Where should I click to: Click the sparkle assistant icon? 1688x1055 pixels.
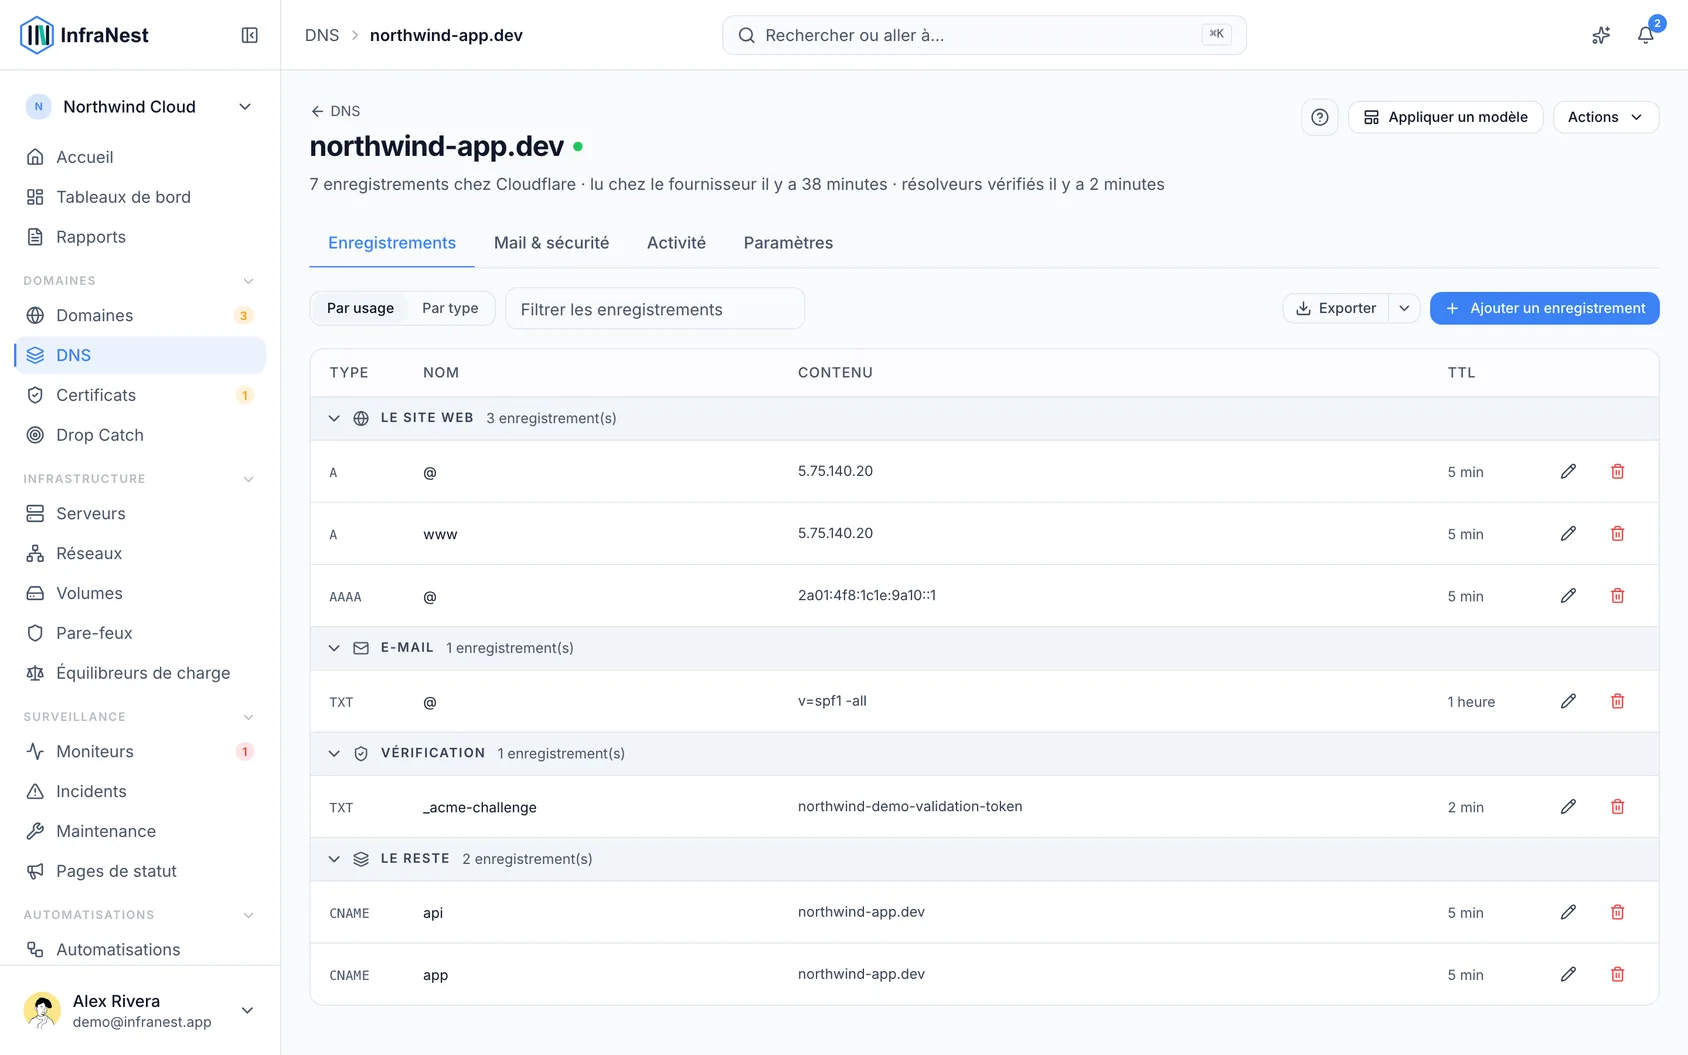1601,35
